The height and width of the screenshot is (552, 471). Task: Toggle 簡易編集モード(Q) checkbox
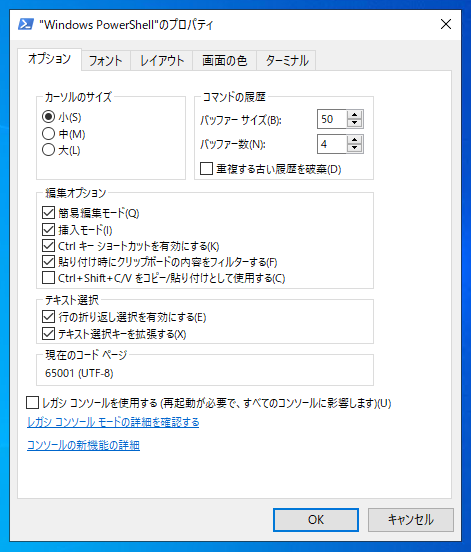point(48,213)
